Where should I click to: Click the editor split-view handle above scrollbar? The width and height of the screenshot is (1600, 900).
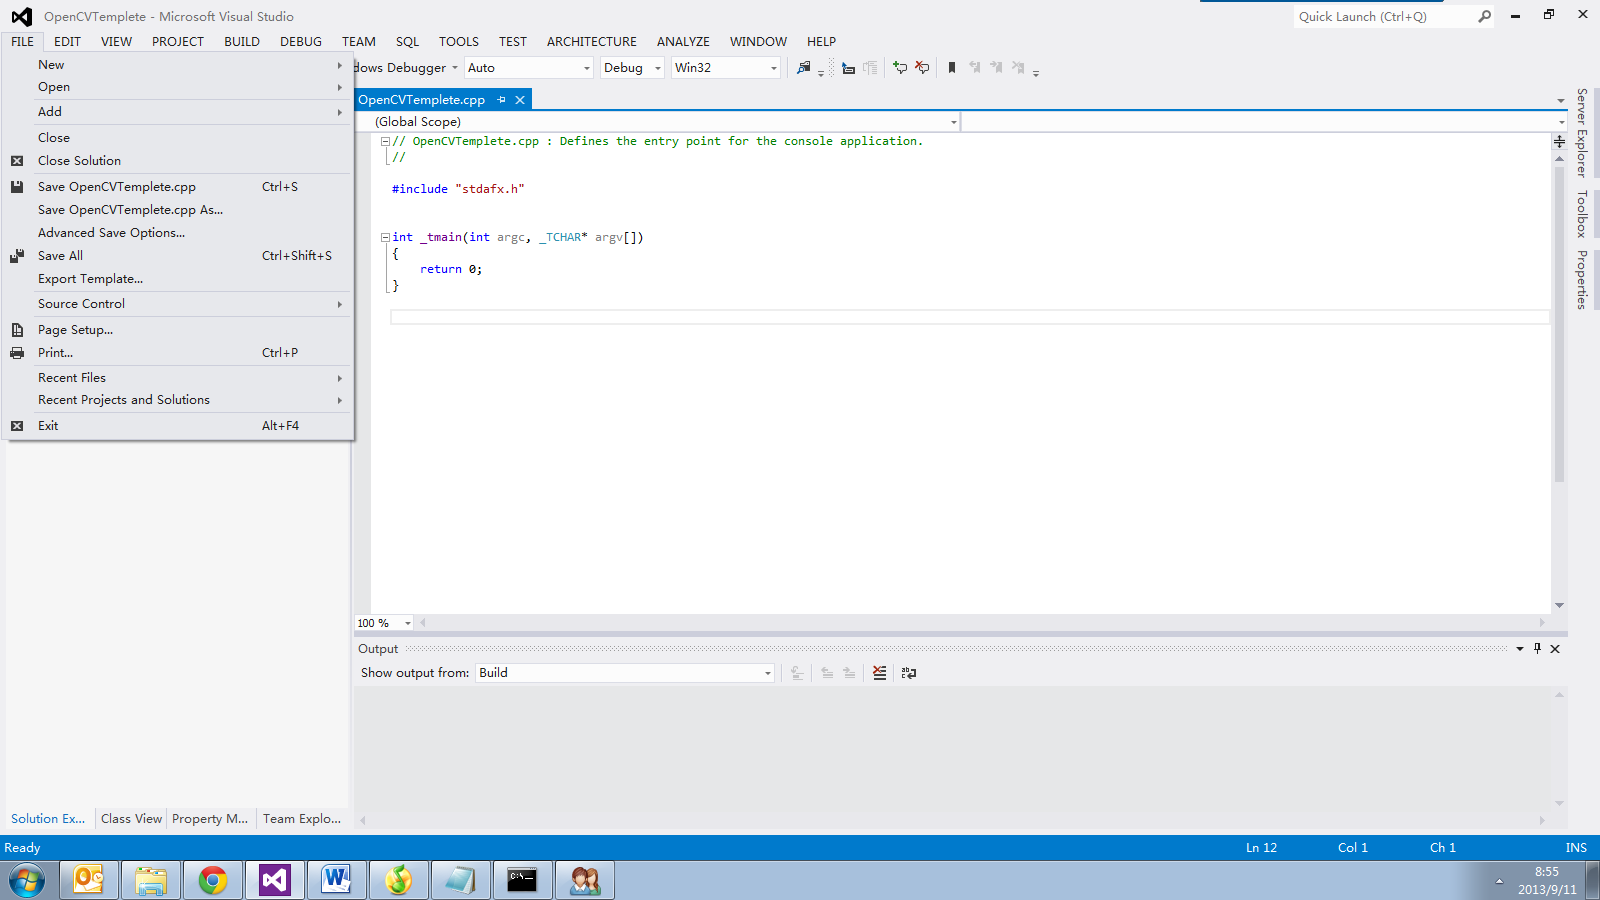pos(1559,142)
